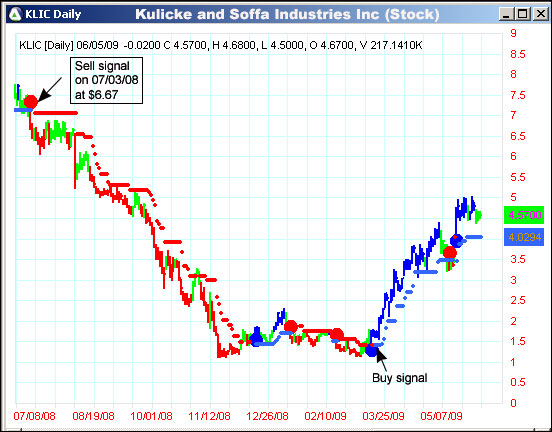This screenshot has width=552, height=432.
Task: Click the 07/08/08 date axis label
Action: pos(34,416)
